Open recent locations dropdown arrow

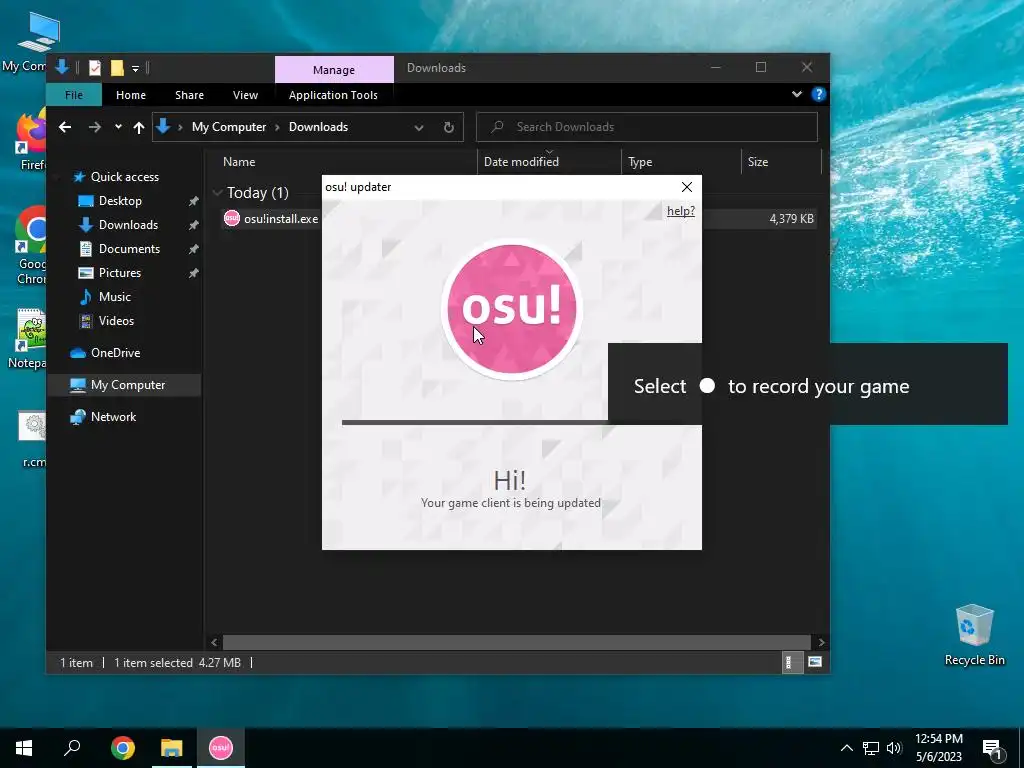[x=118, y=127]
